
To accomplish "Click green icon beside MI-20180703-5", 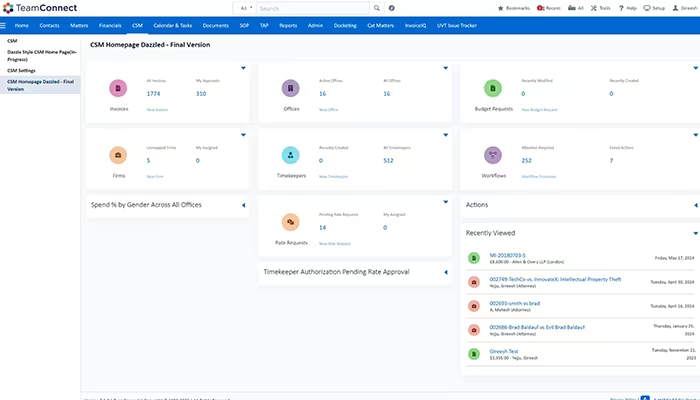I will [x=474, y=258].
